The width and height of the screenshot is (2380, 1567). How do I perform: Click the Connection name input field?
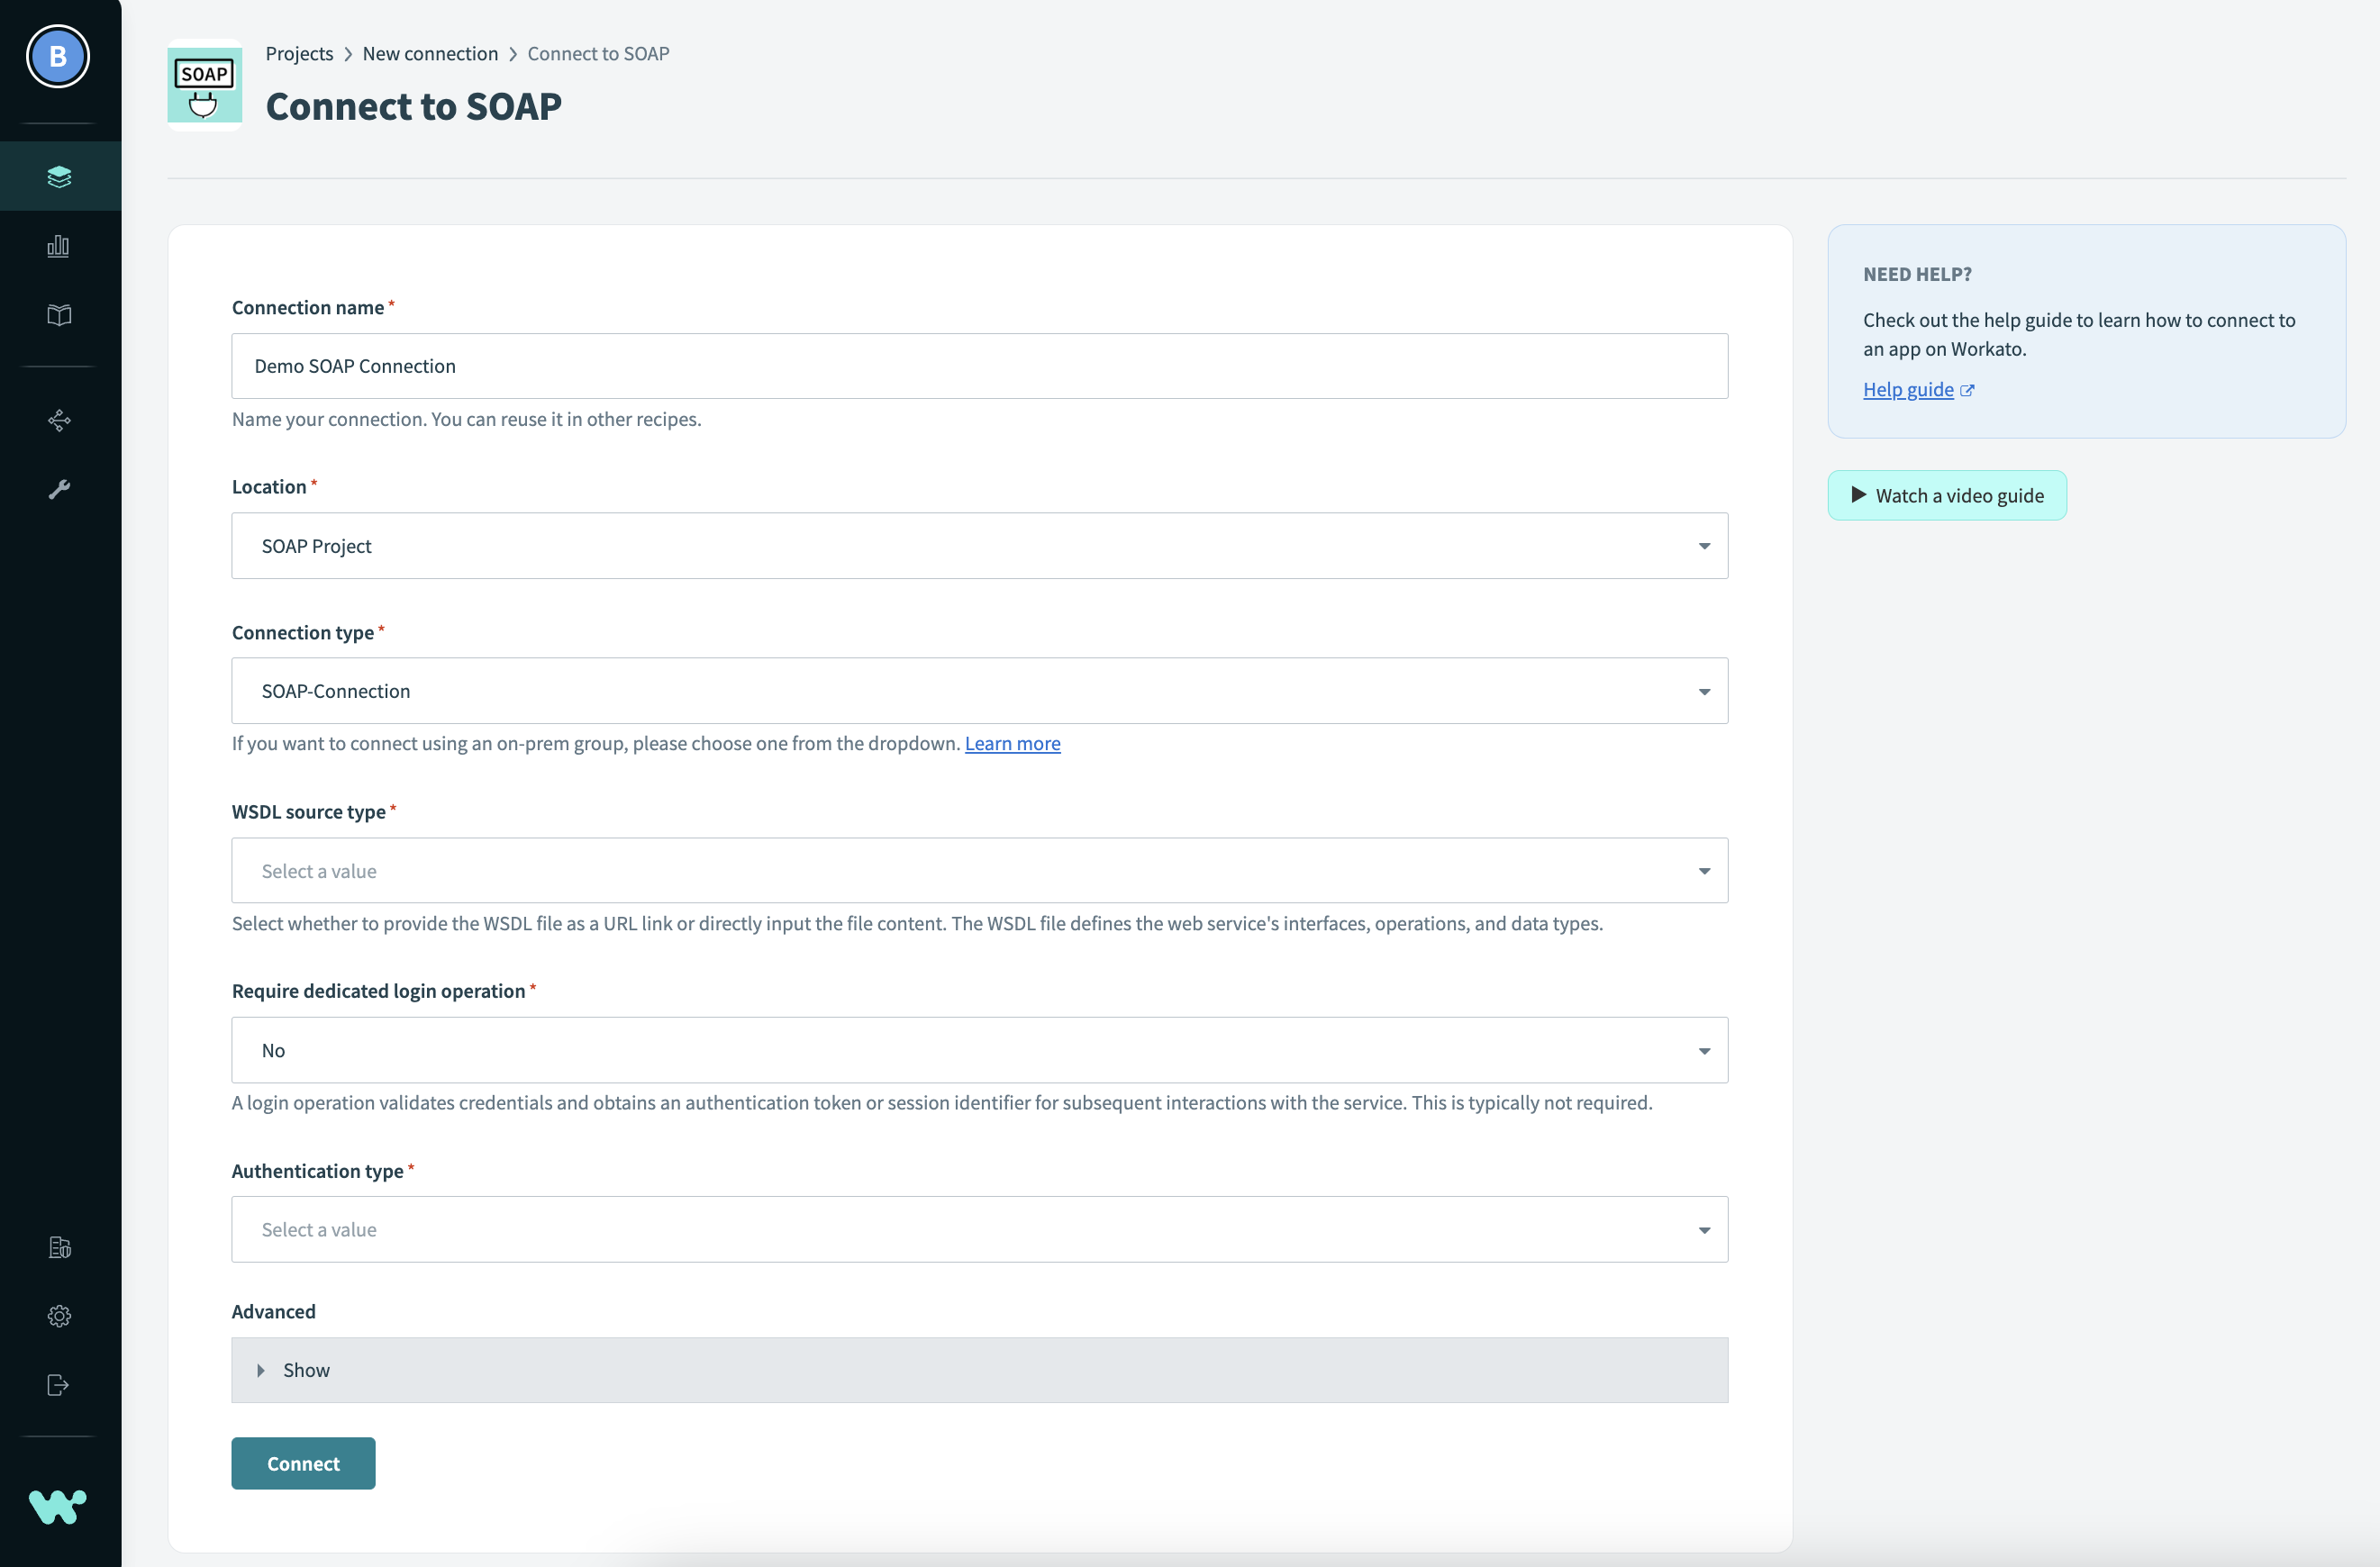(x=979, y=366)
